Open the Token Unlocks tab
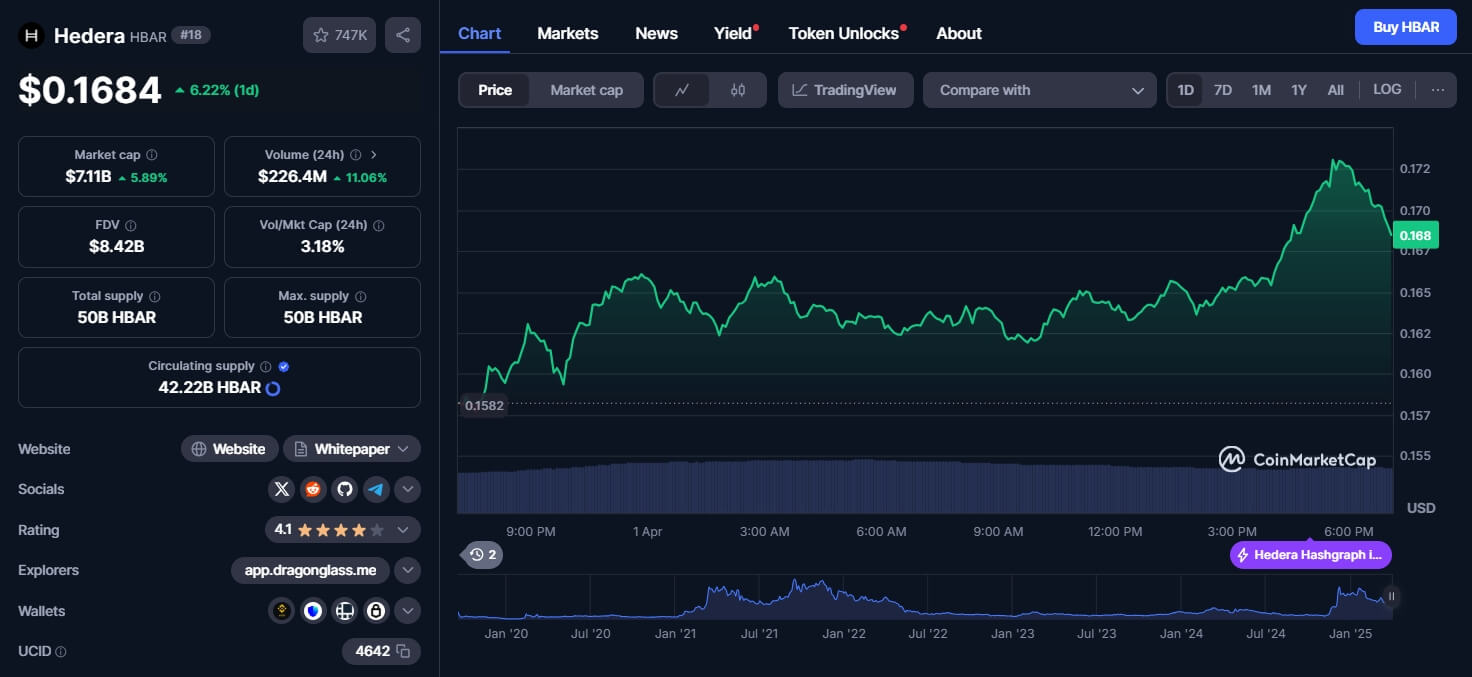1472x677 pixels. 843,33
